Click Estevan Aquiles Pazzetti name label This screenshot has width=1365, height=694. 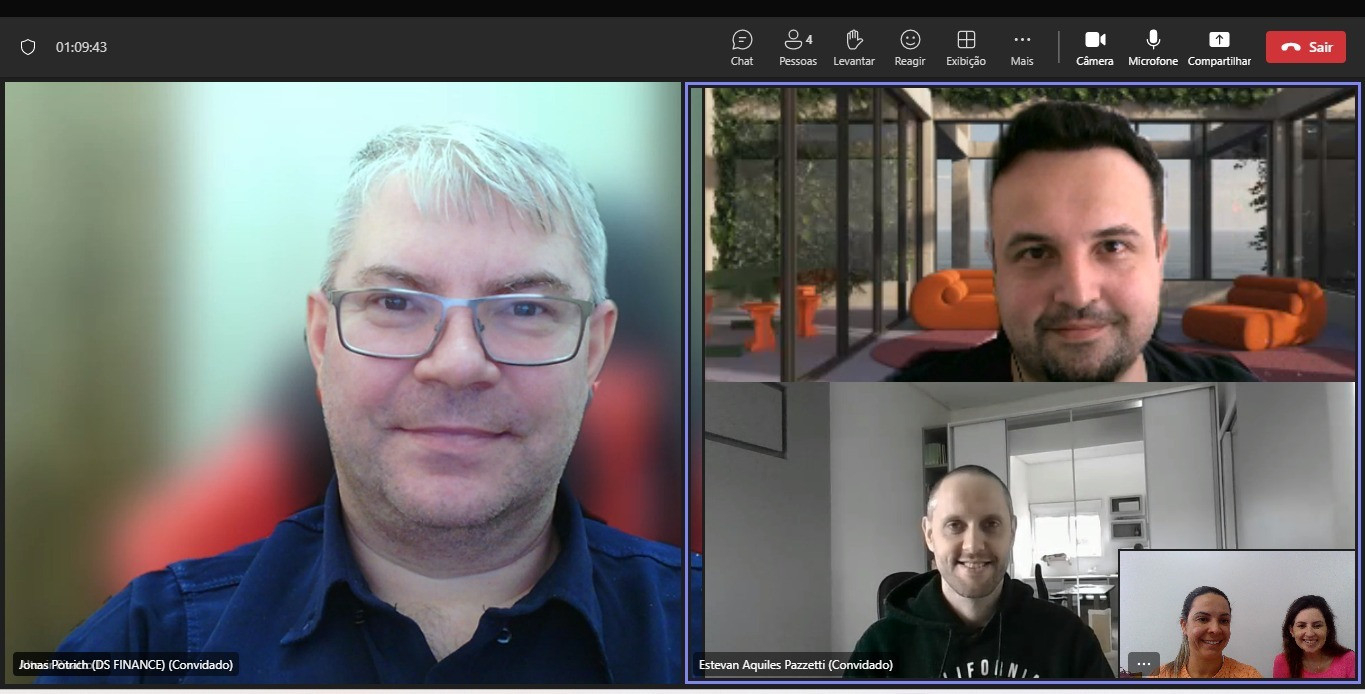(x=795, y=664)
